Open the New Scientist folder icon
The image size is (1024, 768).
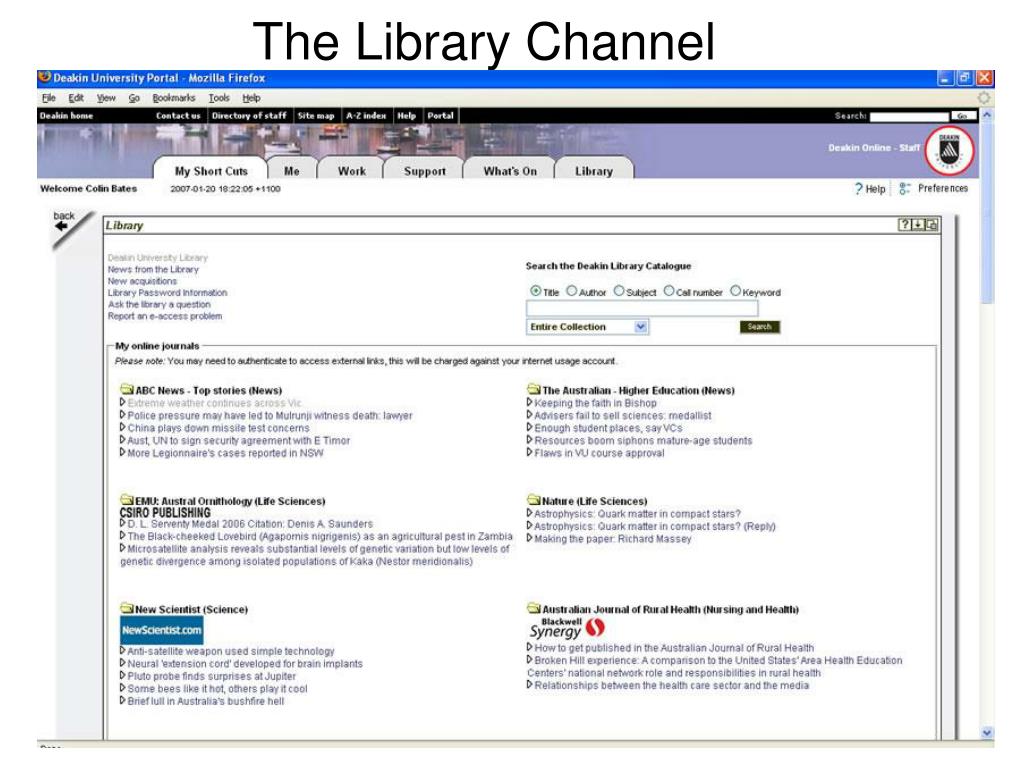coord(127,609)
